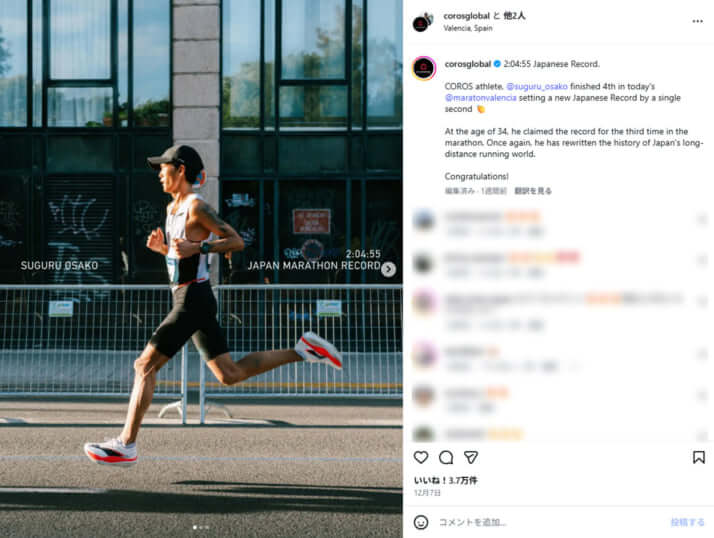Like the first blurred comment
714x538 pixels.
pyautogui.click(x=701, y=220)
